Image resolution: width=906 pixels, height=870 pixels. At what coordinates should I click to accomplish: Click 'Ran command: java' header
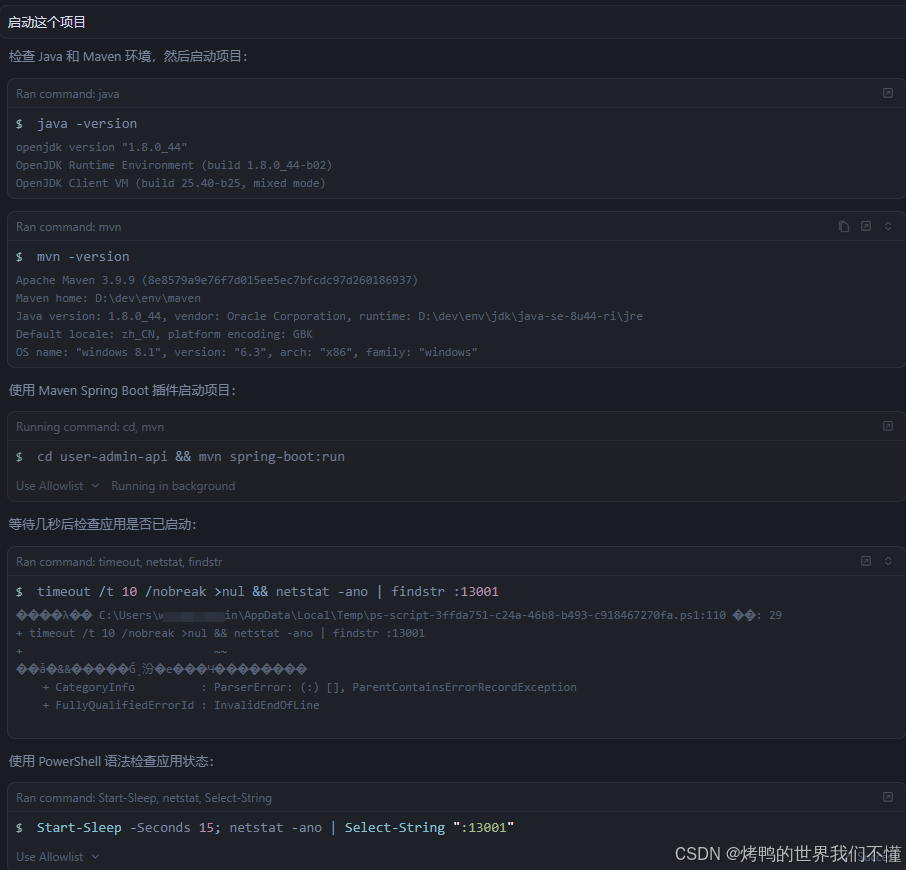pyautogui.click(x=68, y=94)
